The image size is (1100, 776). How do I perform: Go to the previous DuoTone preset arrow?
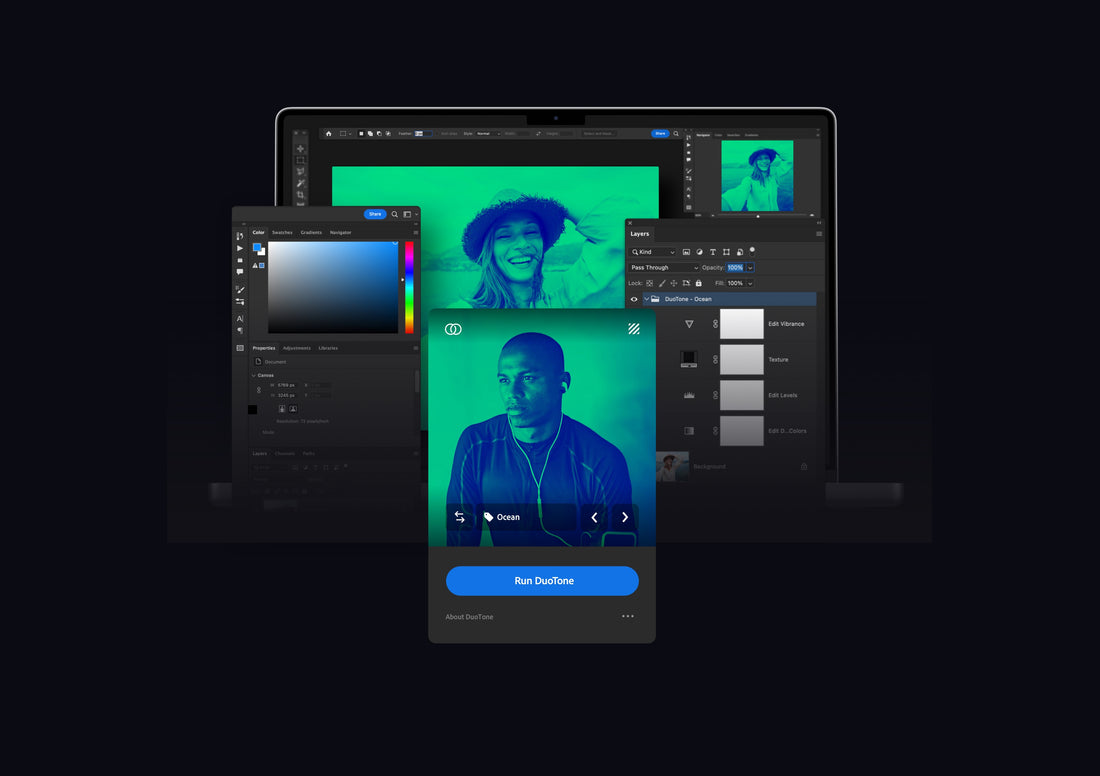coord(594,517)
